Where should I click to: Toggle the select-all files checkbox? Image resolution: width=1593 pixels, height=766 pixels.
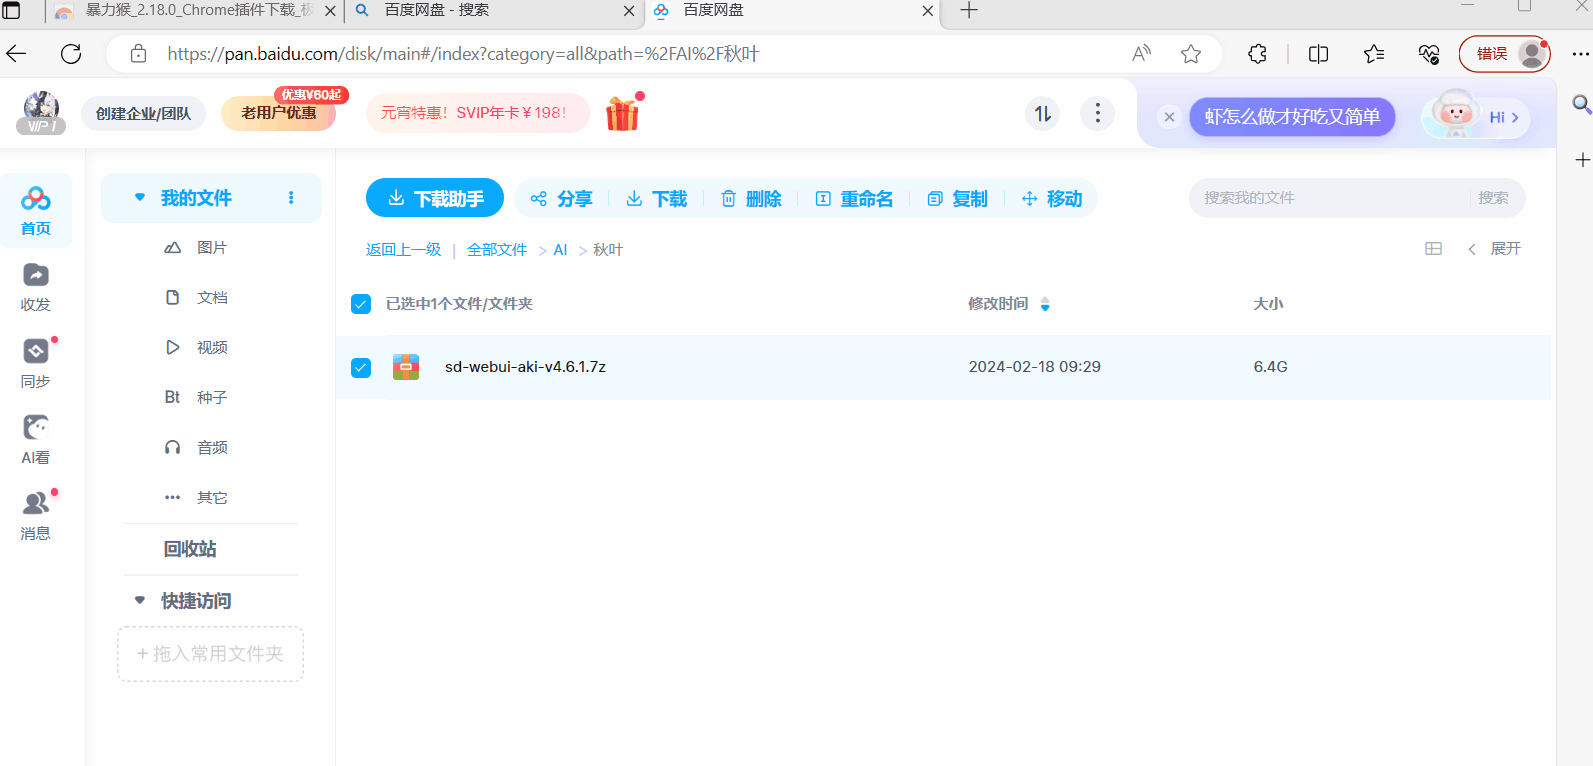point(361,304)
